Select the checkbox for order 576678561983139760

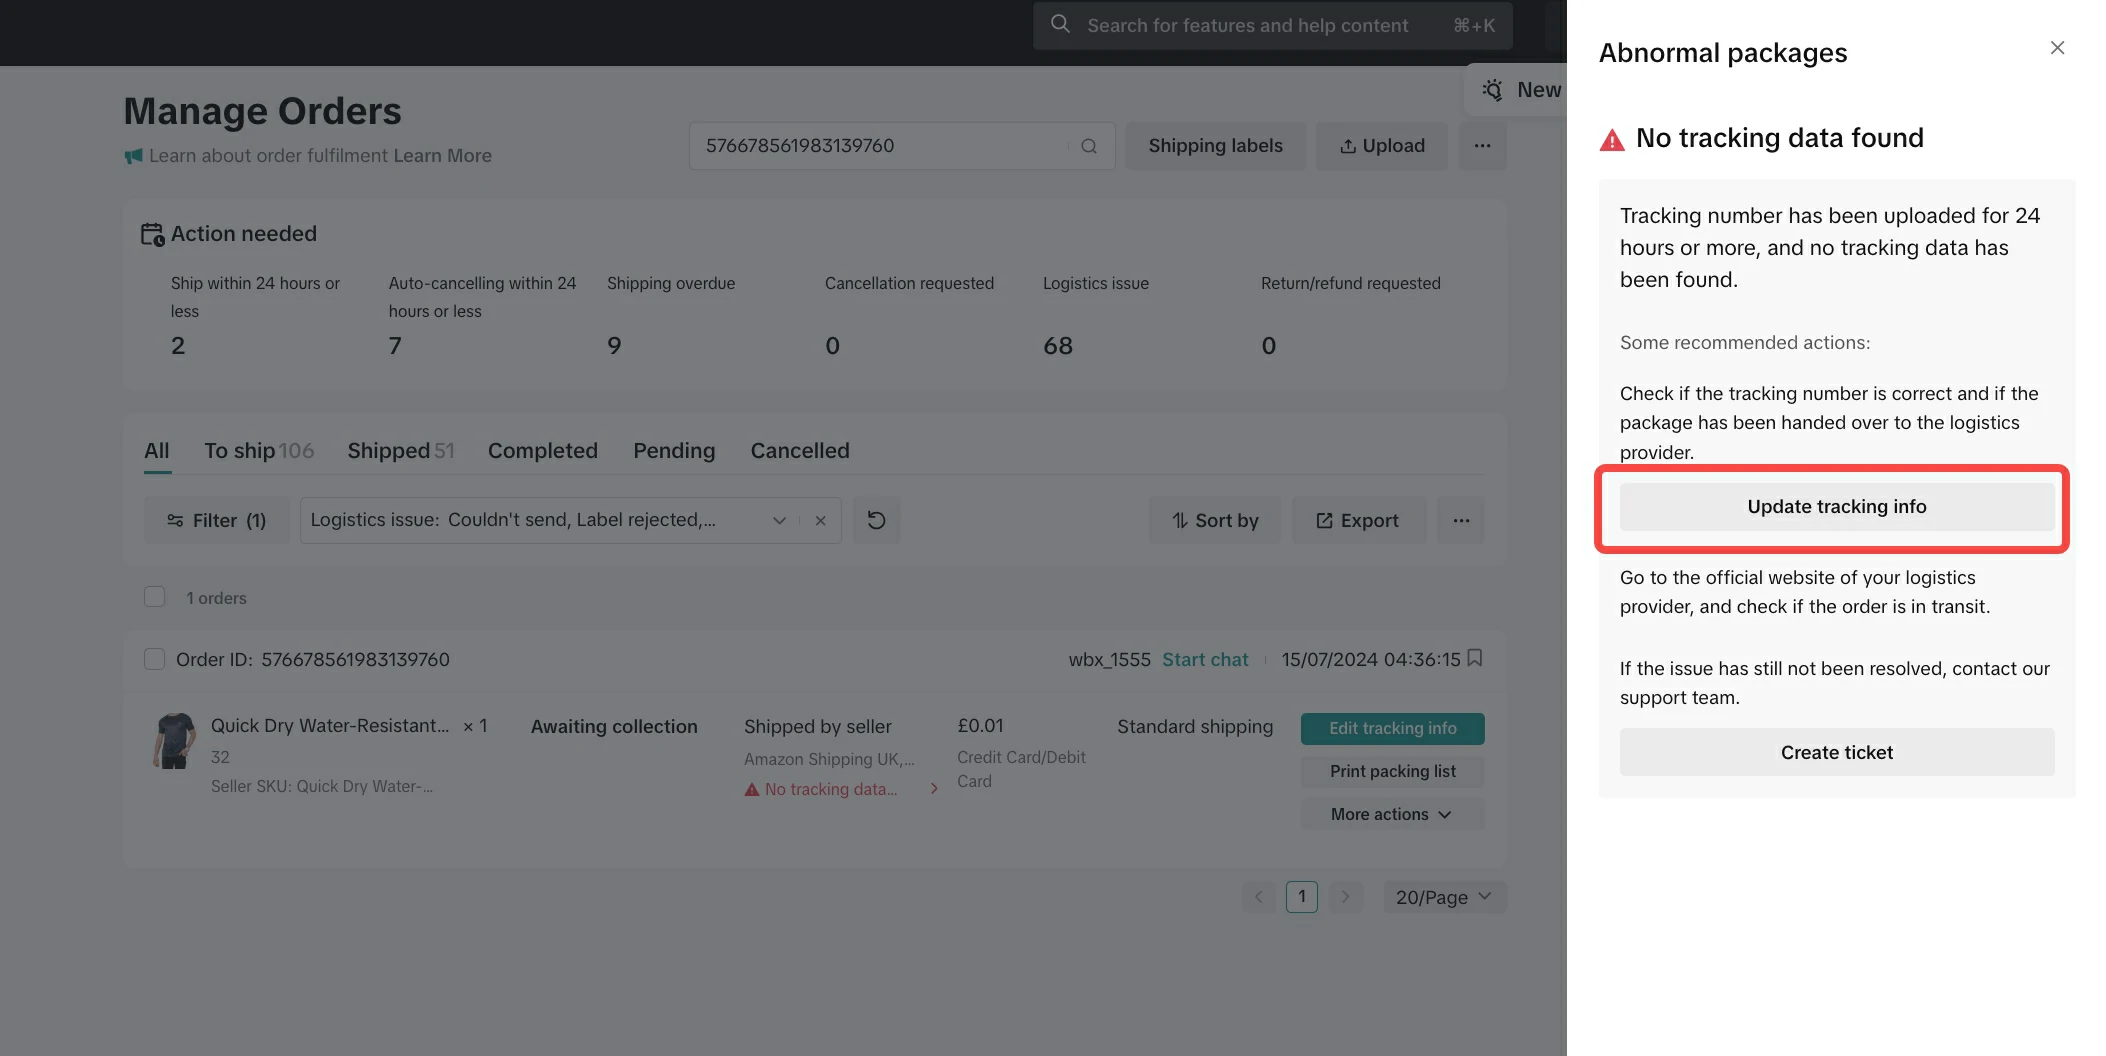coord(155,659)
